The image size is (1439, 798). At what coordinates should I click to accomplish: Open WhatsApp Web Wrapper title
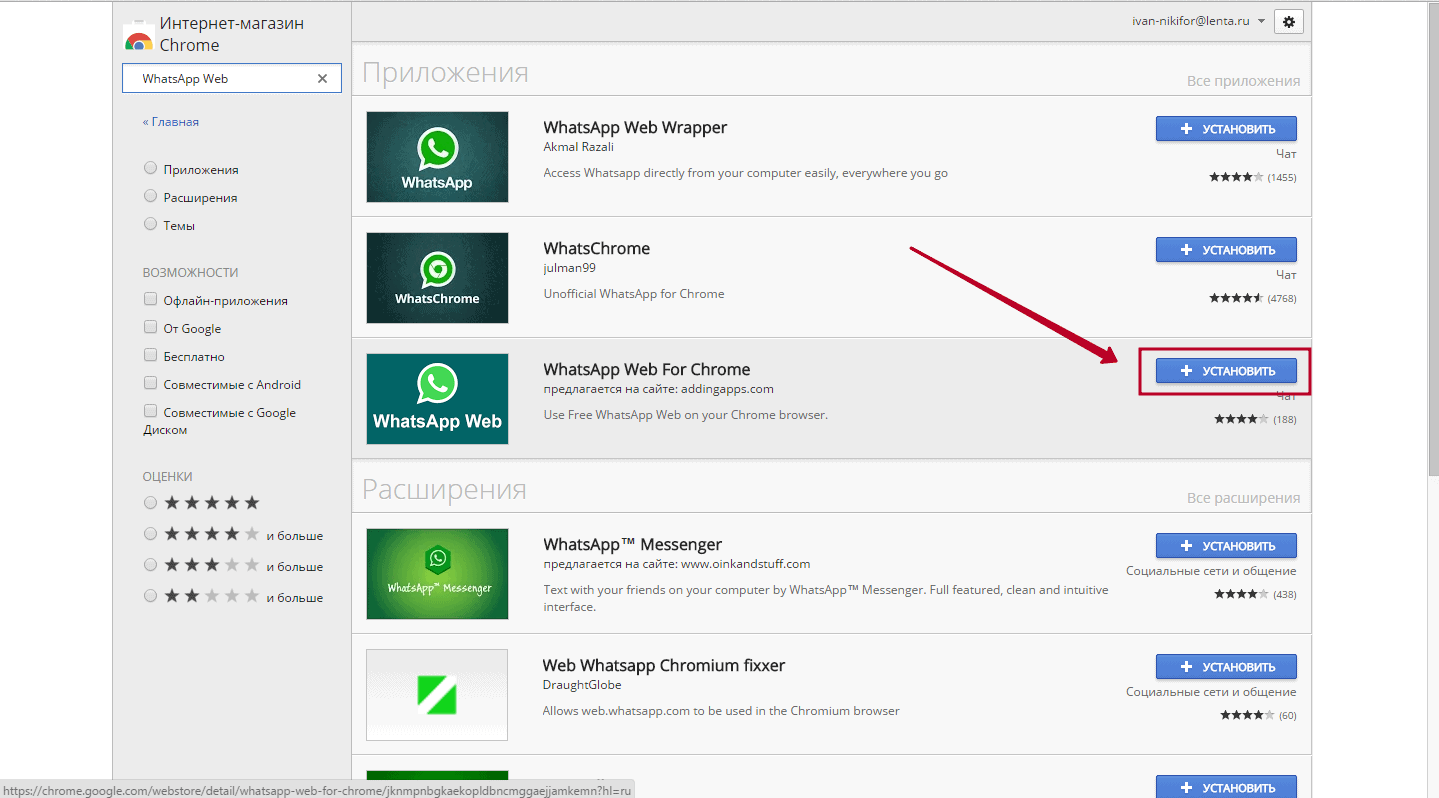click(x=635, y=128)
